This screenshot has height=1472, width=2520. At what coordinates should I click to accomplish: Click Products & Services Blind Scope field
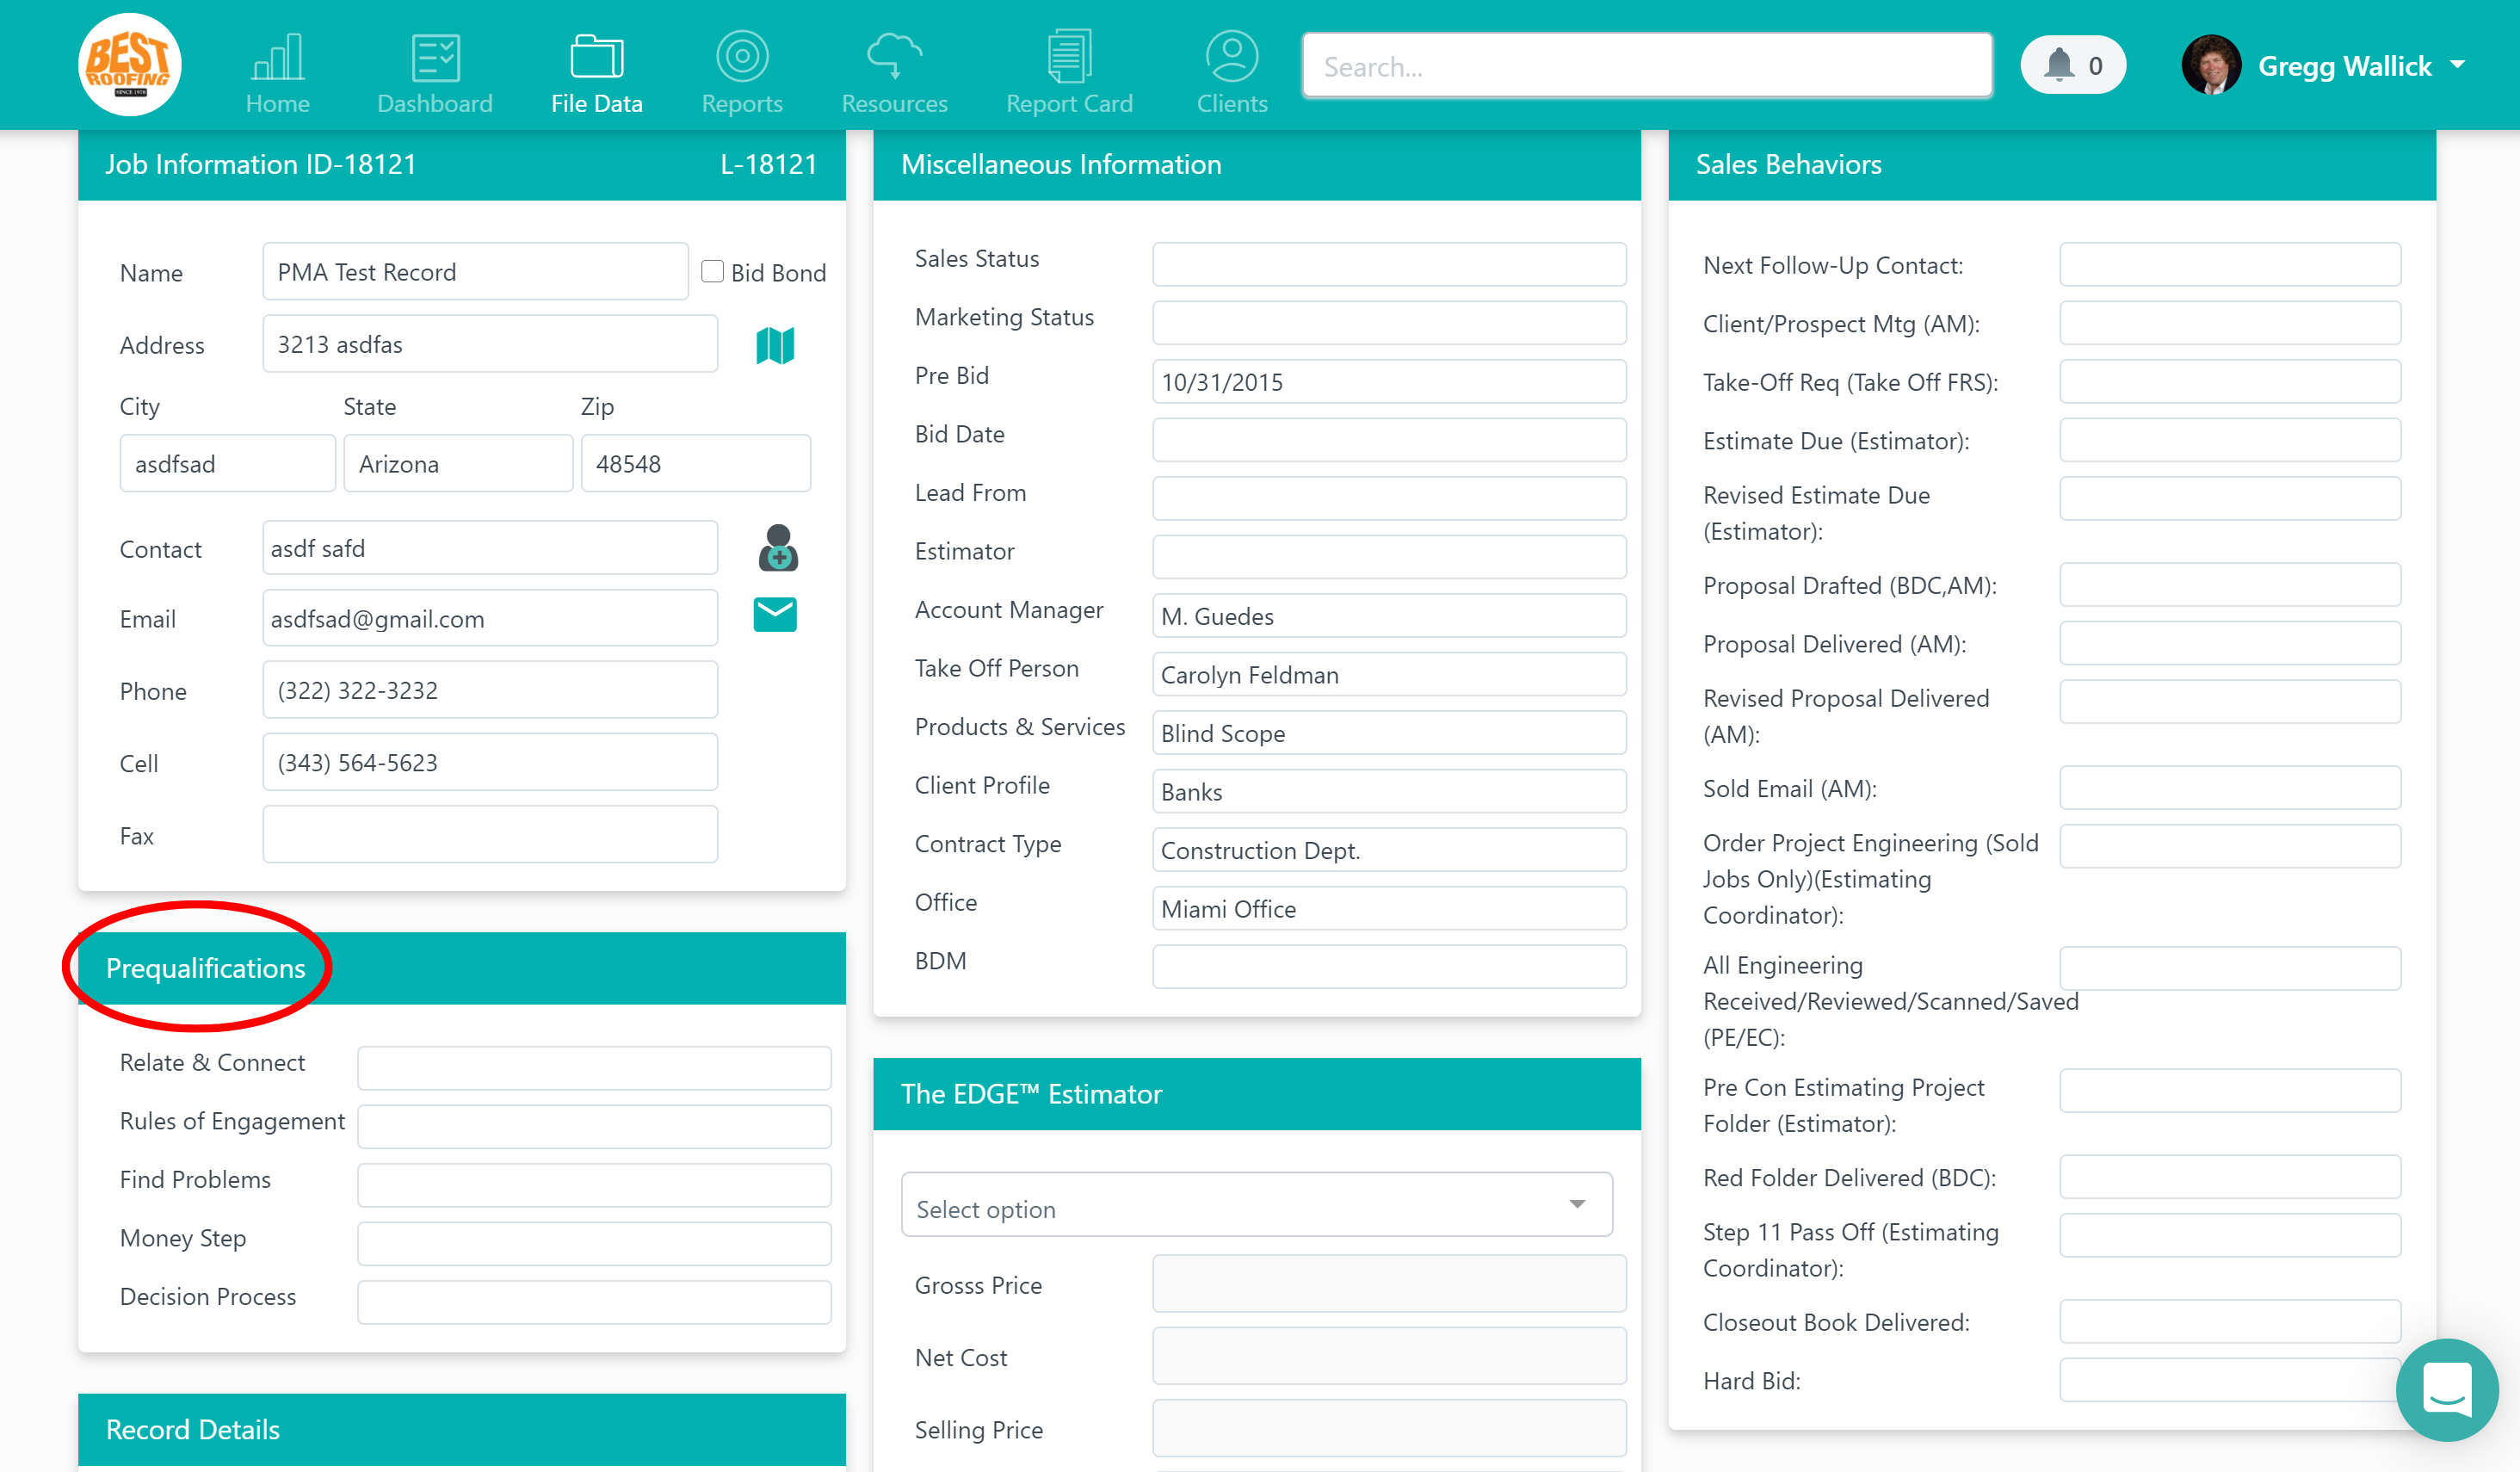pyautogui.click(x=1389, y=732)
